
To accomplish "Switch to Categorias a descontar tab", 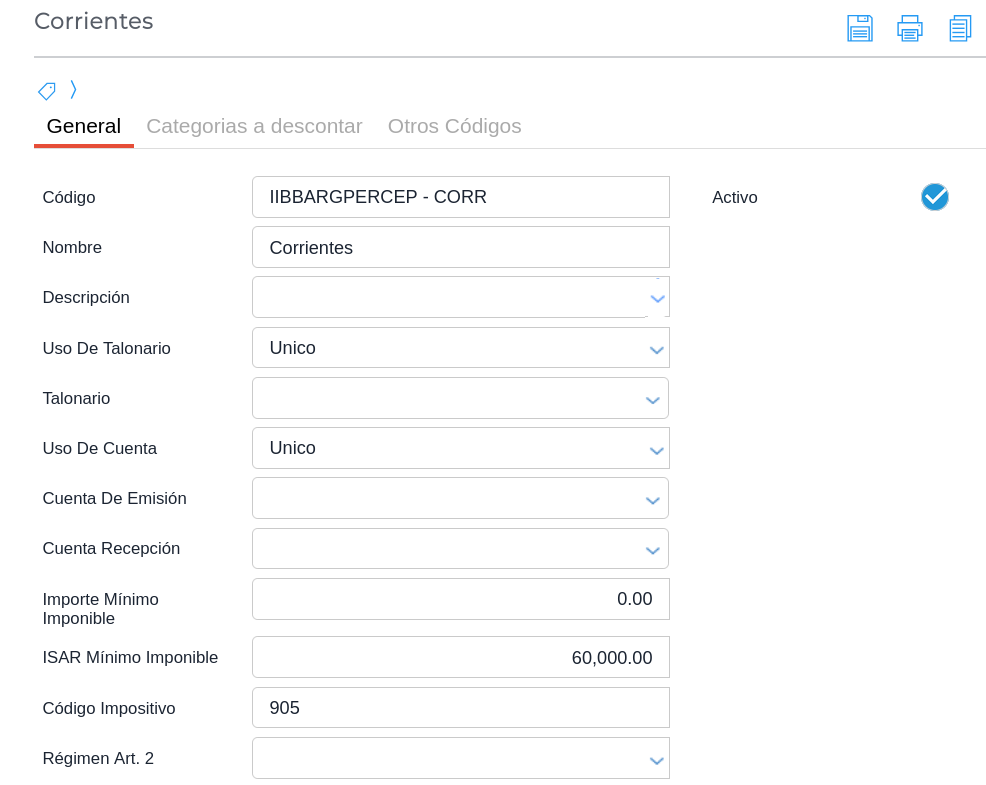I will (x=254, y=126).
